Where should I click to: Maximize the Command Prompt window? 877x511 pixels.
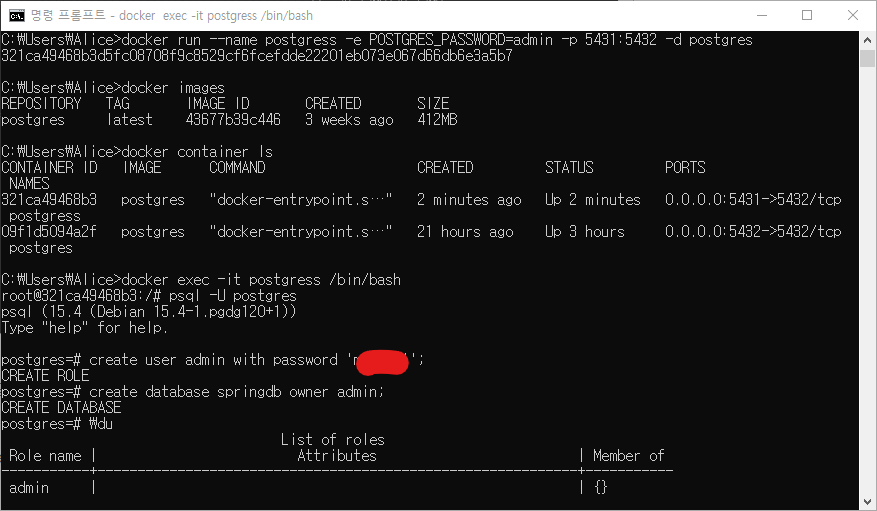tap(807, 15)
